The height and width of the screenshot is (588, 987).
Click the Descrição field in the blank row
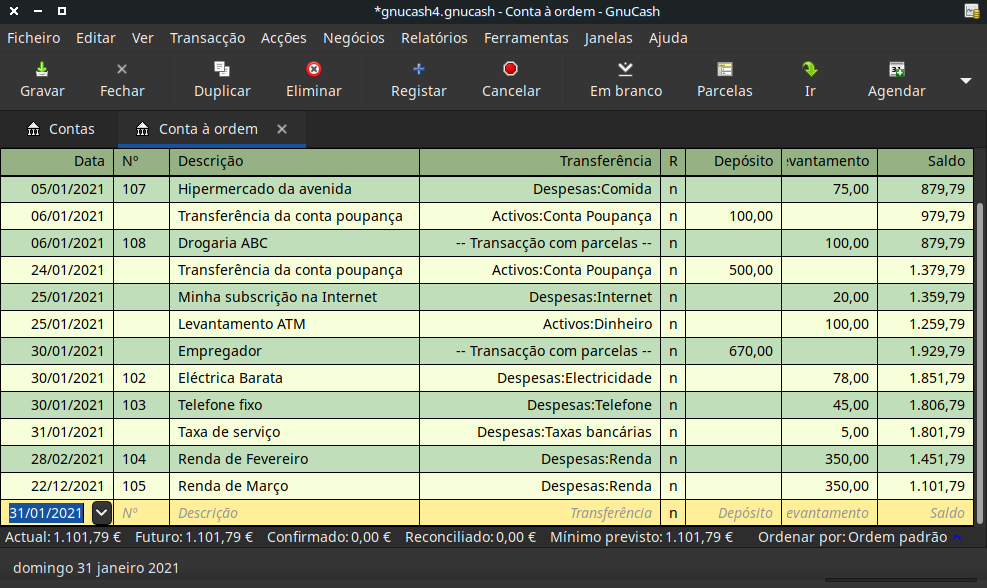click(294, 513)
